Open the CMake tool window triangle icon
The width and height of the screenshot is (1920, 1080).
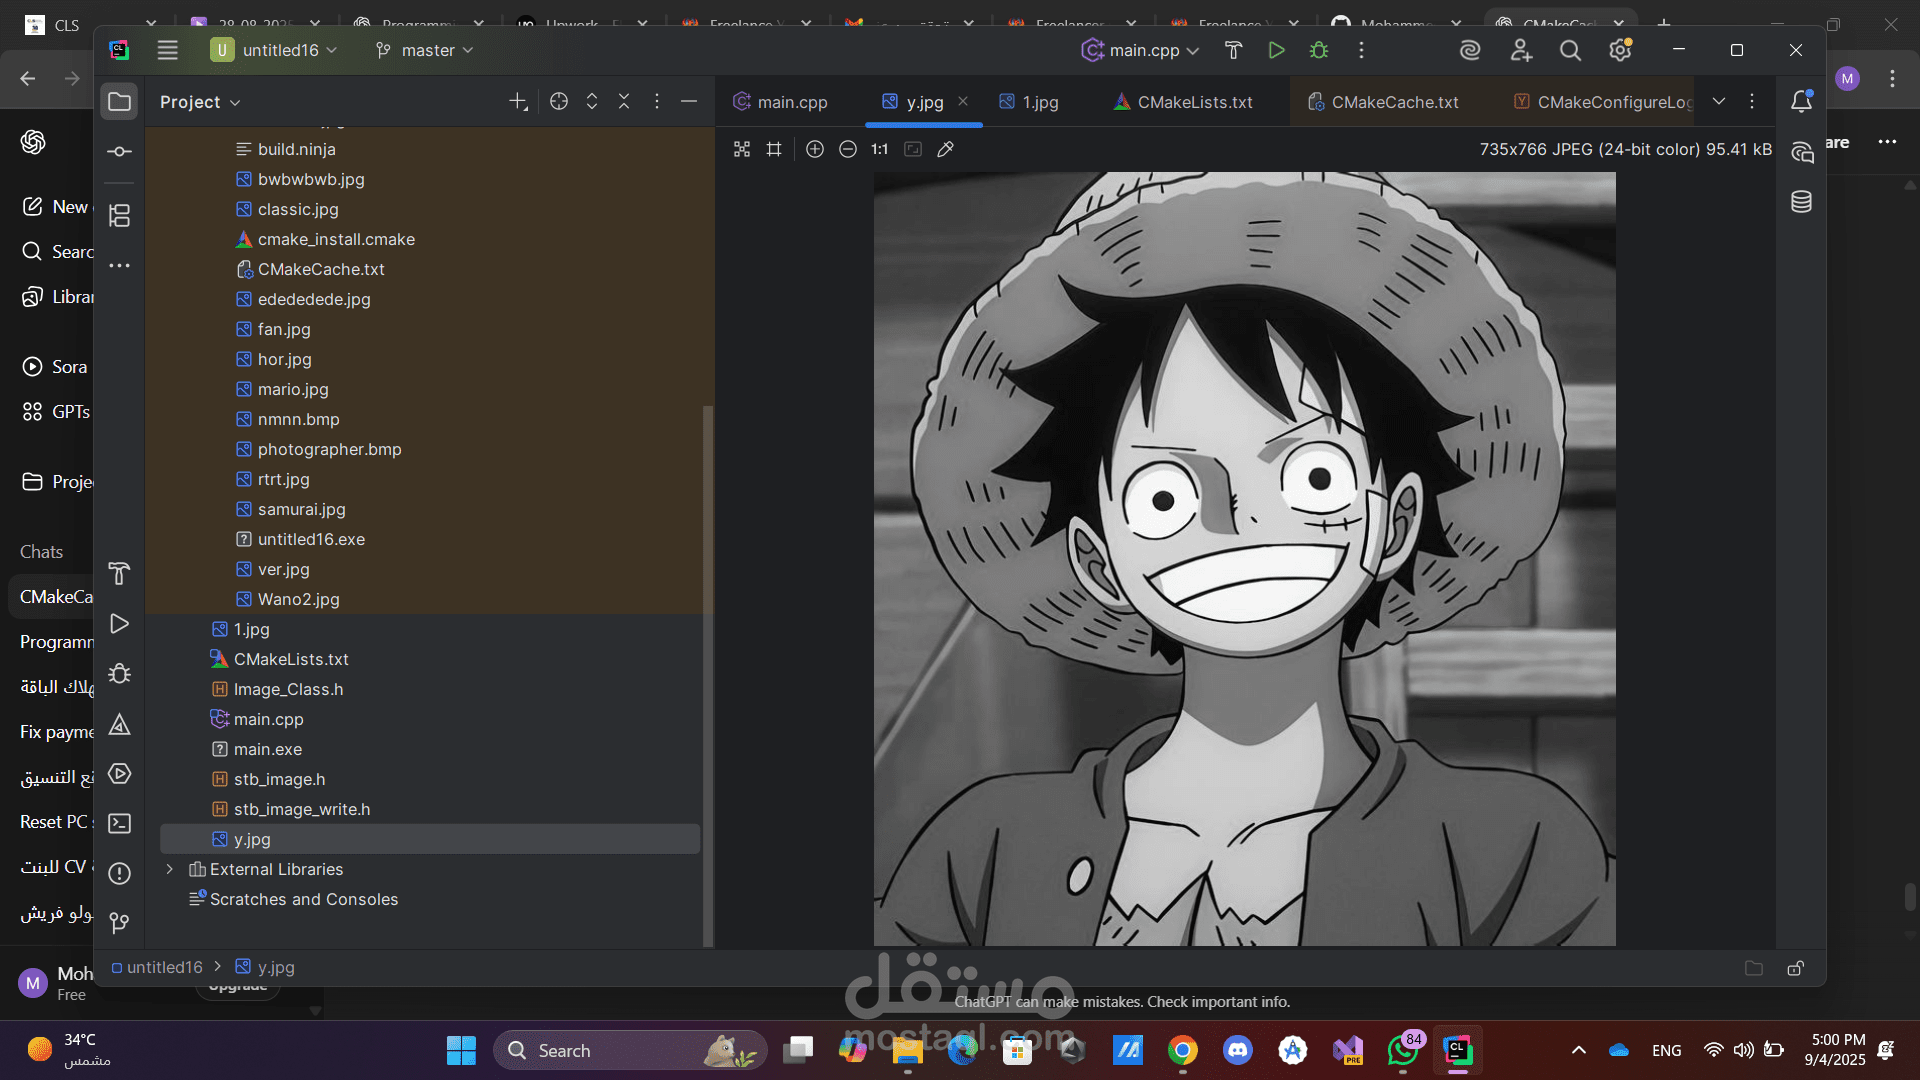point(119,723)
